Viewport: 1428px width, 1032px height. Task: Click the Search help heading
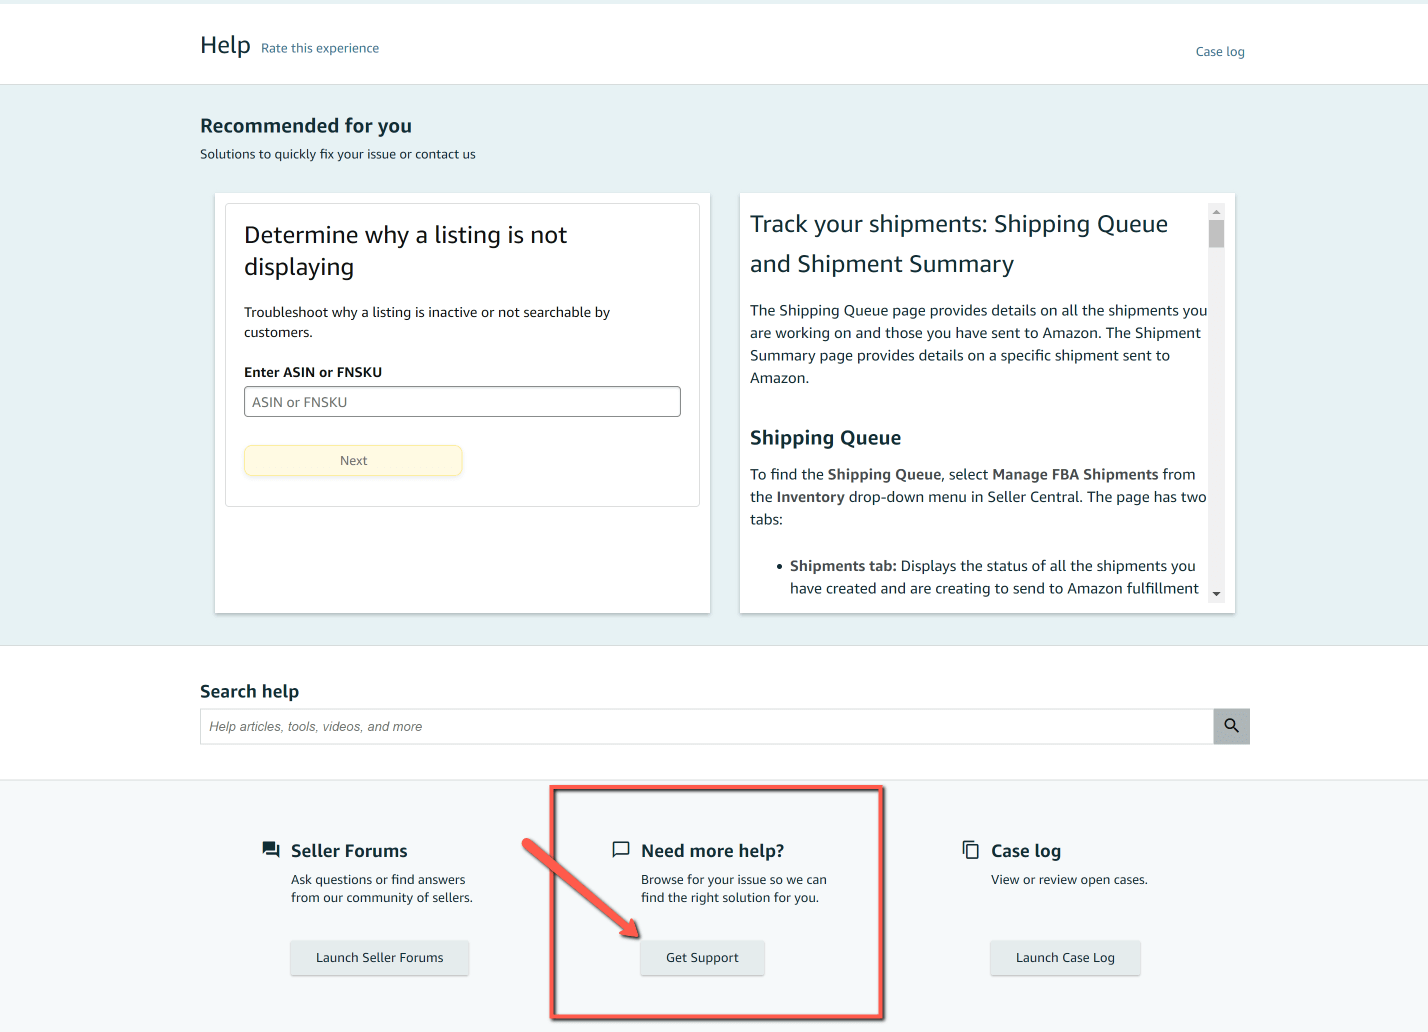(x=249, y=692)
